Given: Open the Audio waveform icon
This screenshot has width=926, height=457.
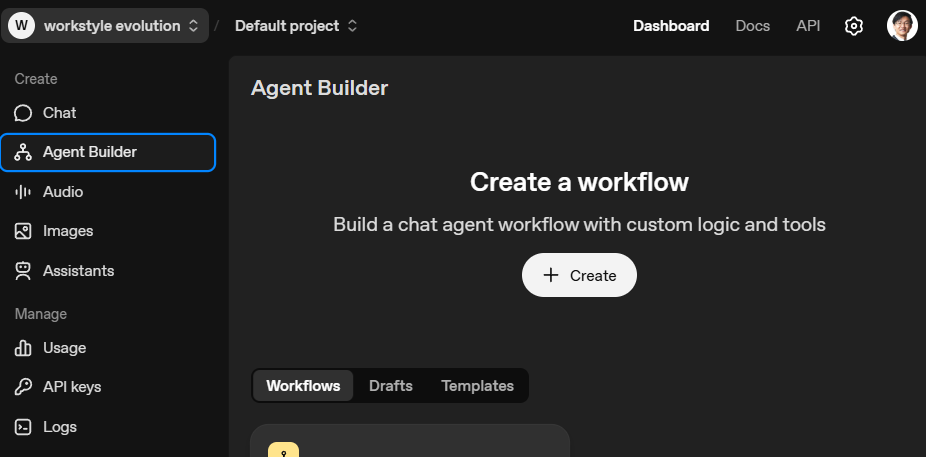Looking at the screenshot, I should coord(23,192).
